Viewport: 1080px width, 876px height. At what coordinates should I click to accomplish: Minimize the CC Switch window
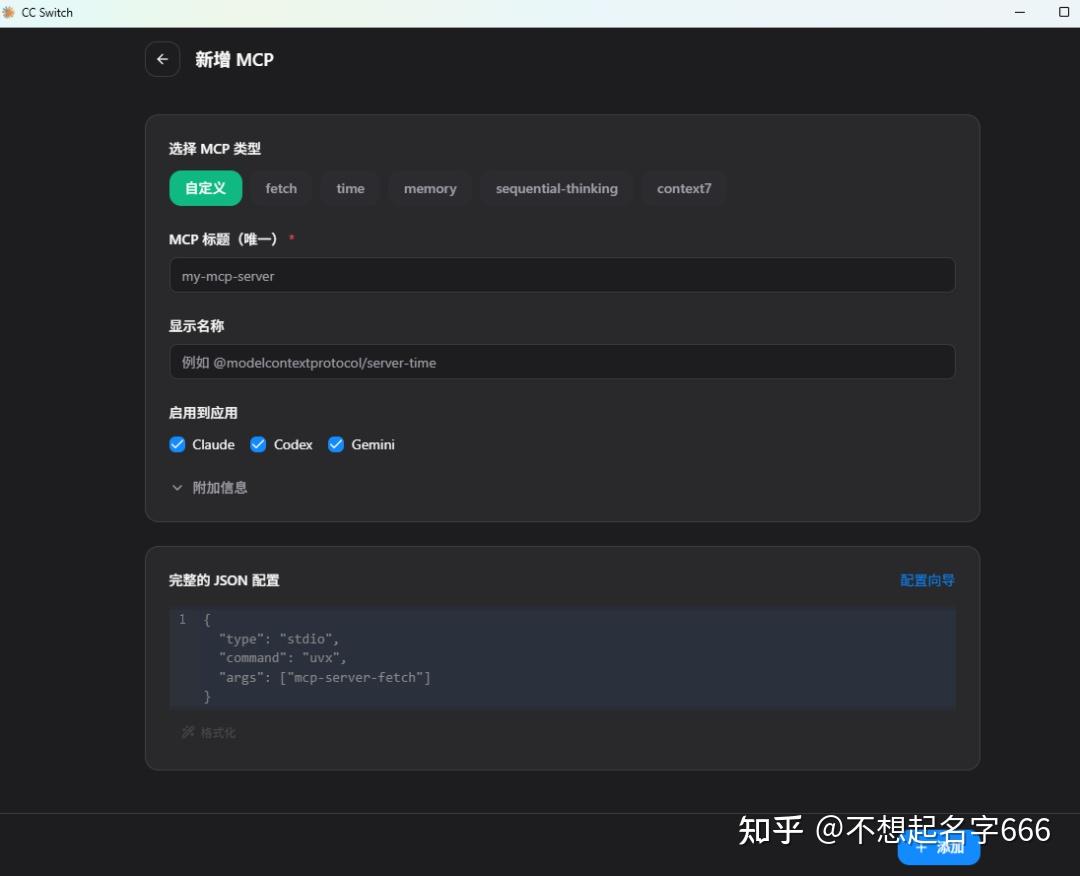pos(1020,12)
